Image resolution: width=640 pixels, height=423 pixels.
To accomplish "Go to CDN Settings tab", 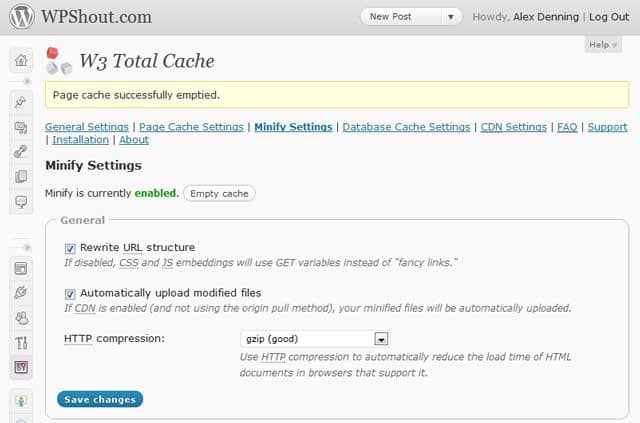I will tap(512, 127).
